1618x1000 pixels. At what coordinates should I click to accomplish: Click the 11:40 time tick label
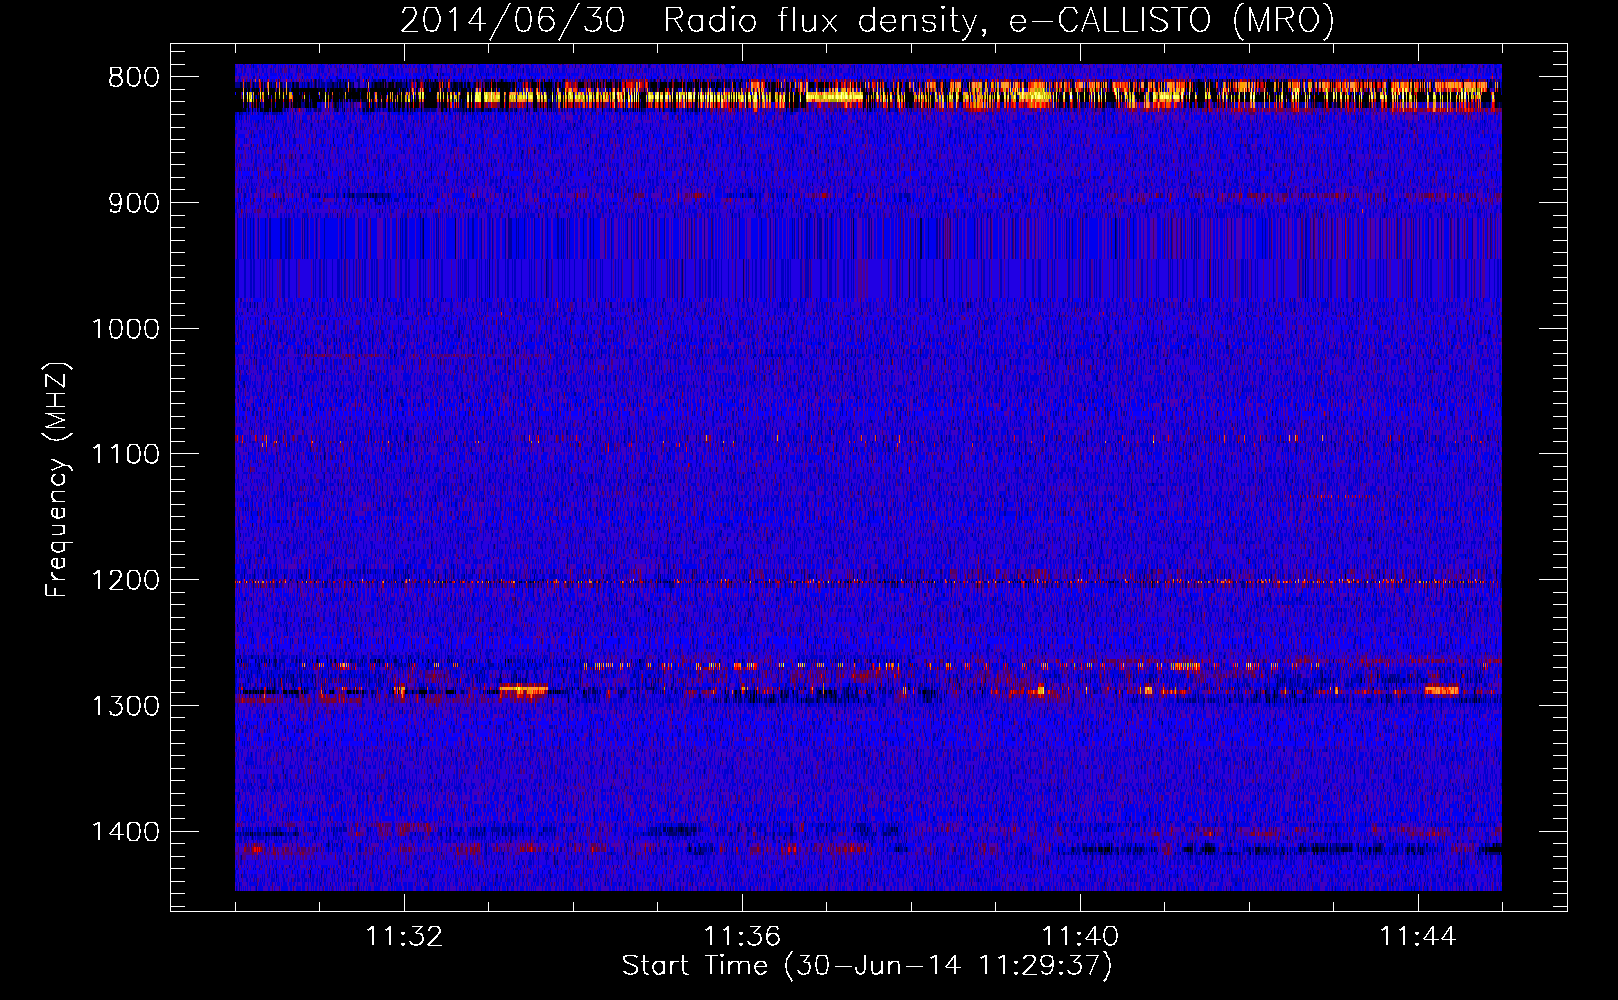[x=1080, y=937]
